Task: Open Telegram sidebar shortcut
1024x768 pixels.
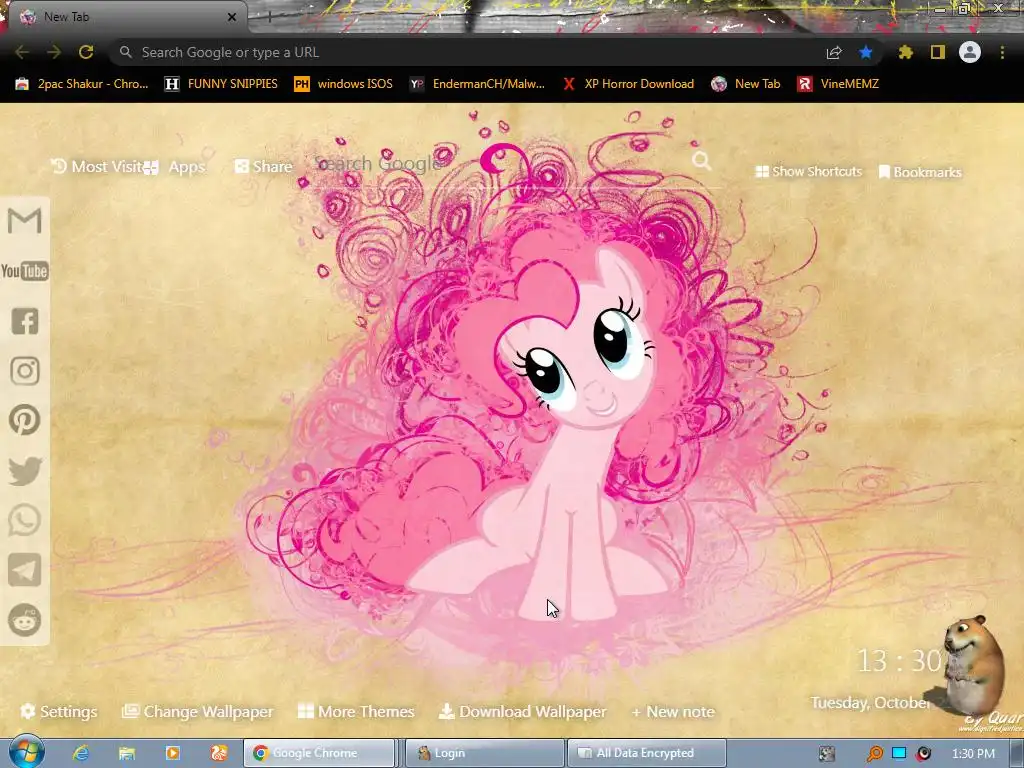Action: click(x=25, y=570)
